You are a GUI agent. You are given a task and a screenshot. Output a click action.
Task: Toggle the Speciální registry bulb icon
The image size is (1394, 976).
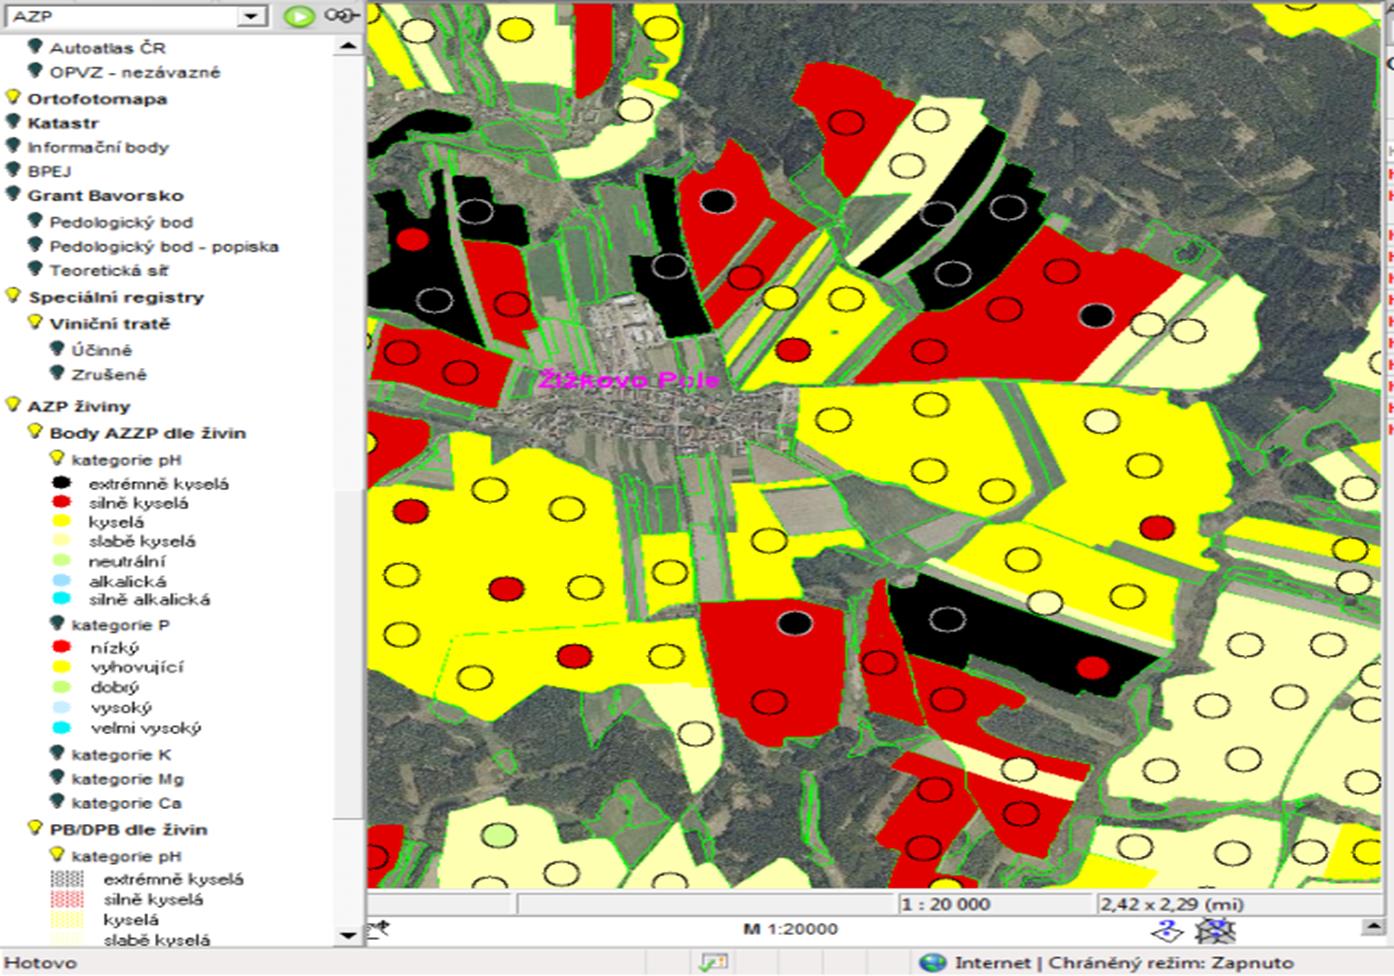[13, 296]
